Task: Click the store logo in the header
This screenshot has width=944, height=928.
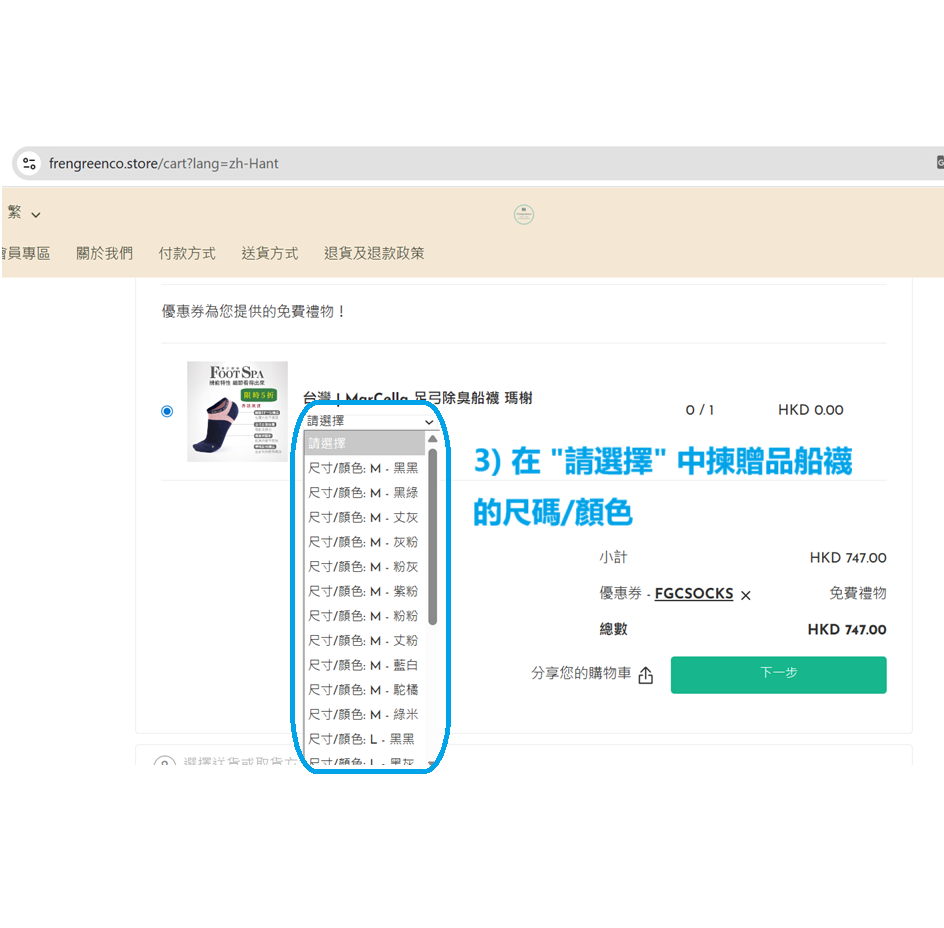Action: [523, 214]
